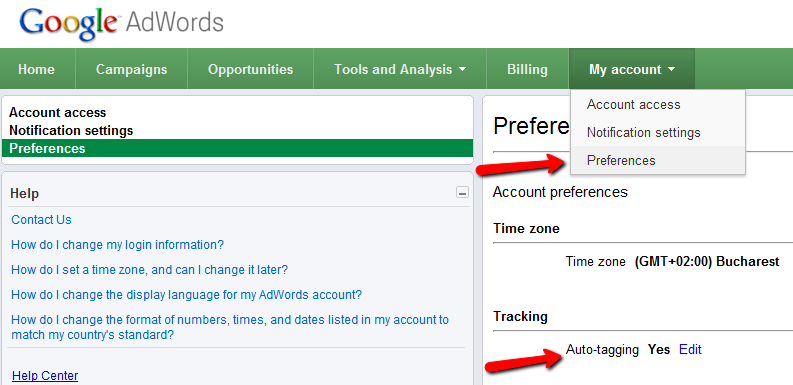This screenshot has height=385, width=793.
Task: Open the Billing tab
Action: tap(527, 69)
